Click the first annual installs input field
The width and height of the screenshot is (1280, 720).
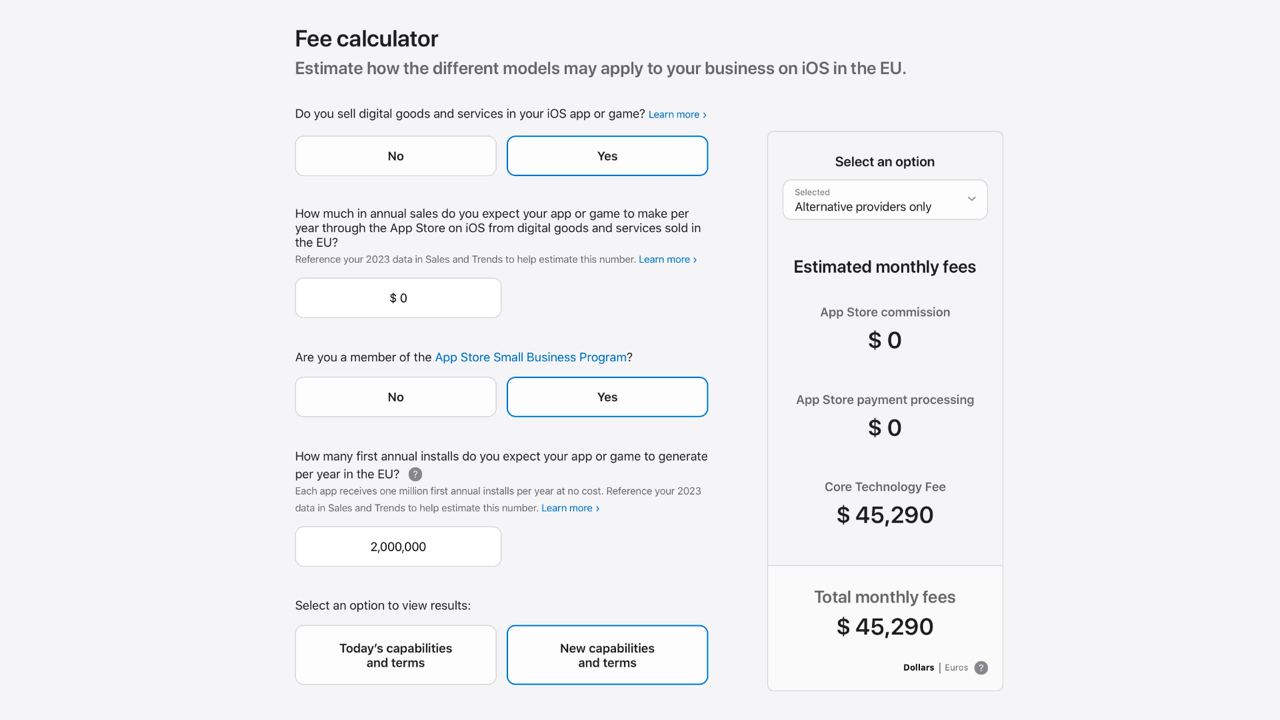point(398,547)
